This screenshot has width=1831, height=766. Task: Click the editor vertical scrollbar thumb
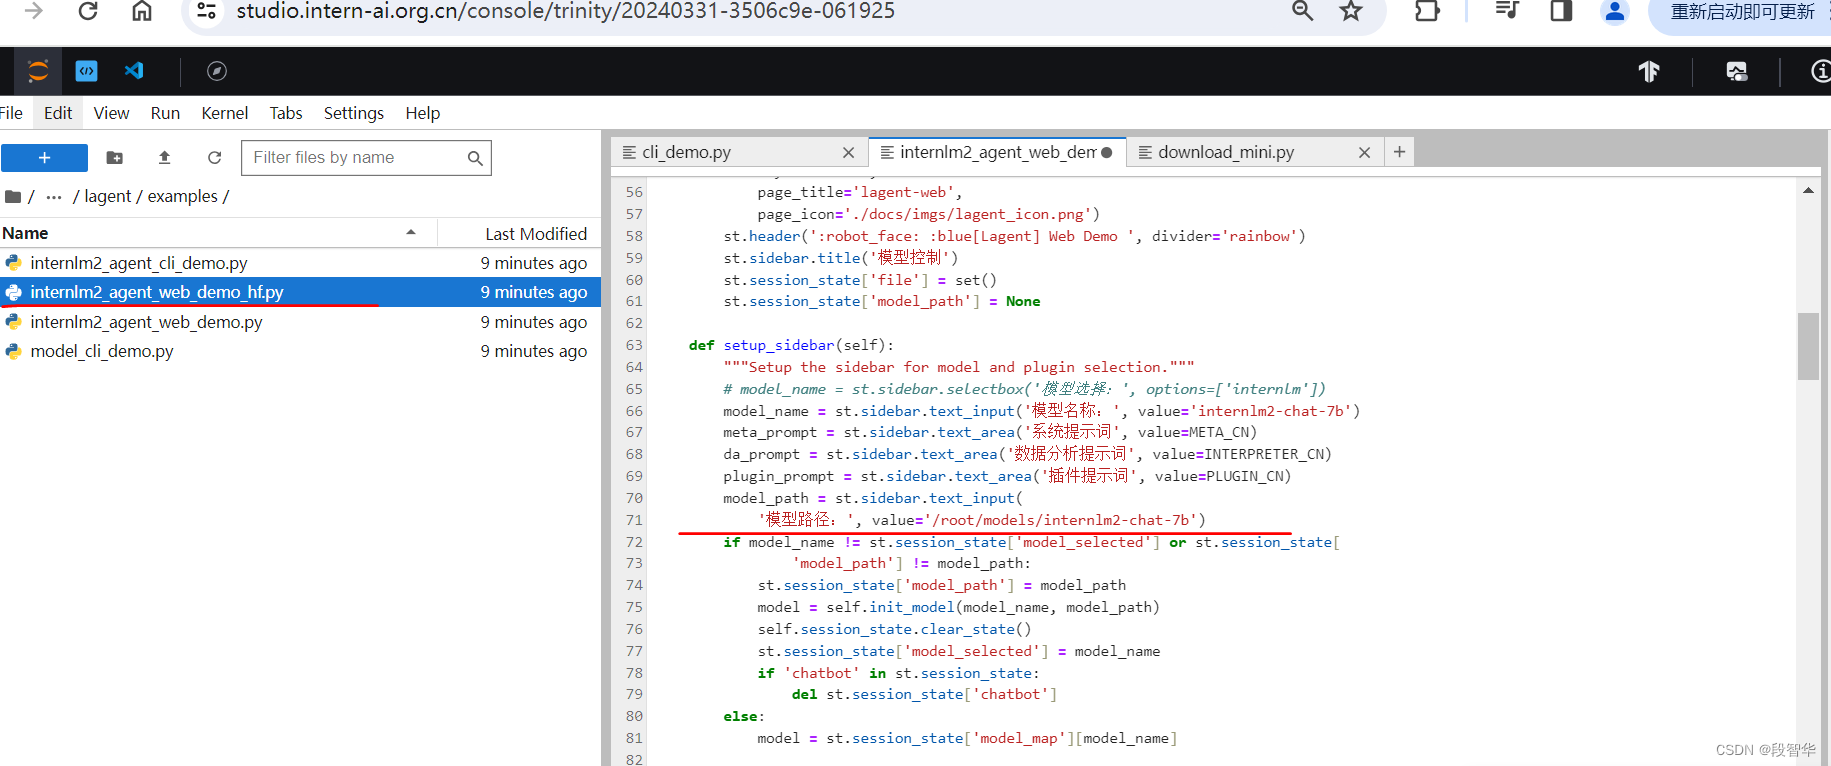pos(1808,346)
